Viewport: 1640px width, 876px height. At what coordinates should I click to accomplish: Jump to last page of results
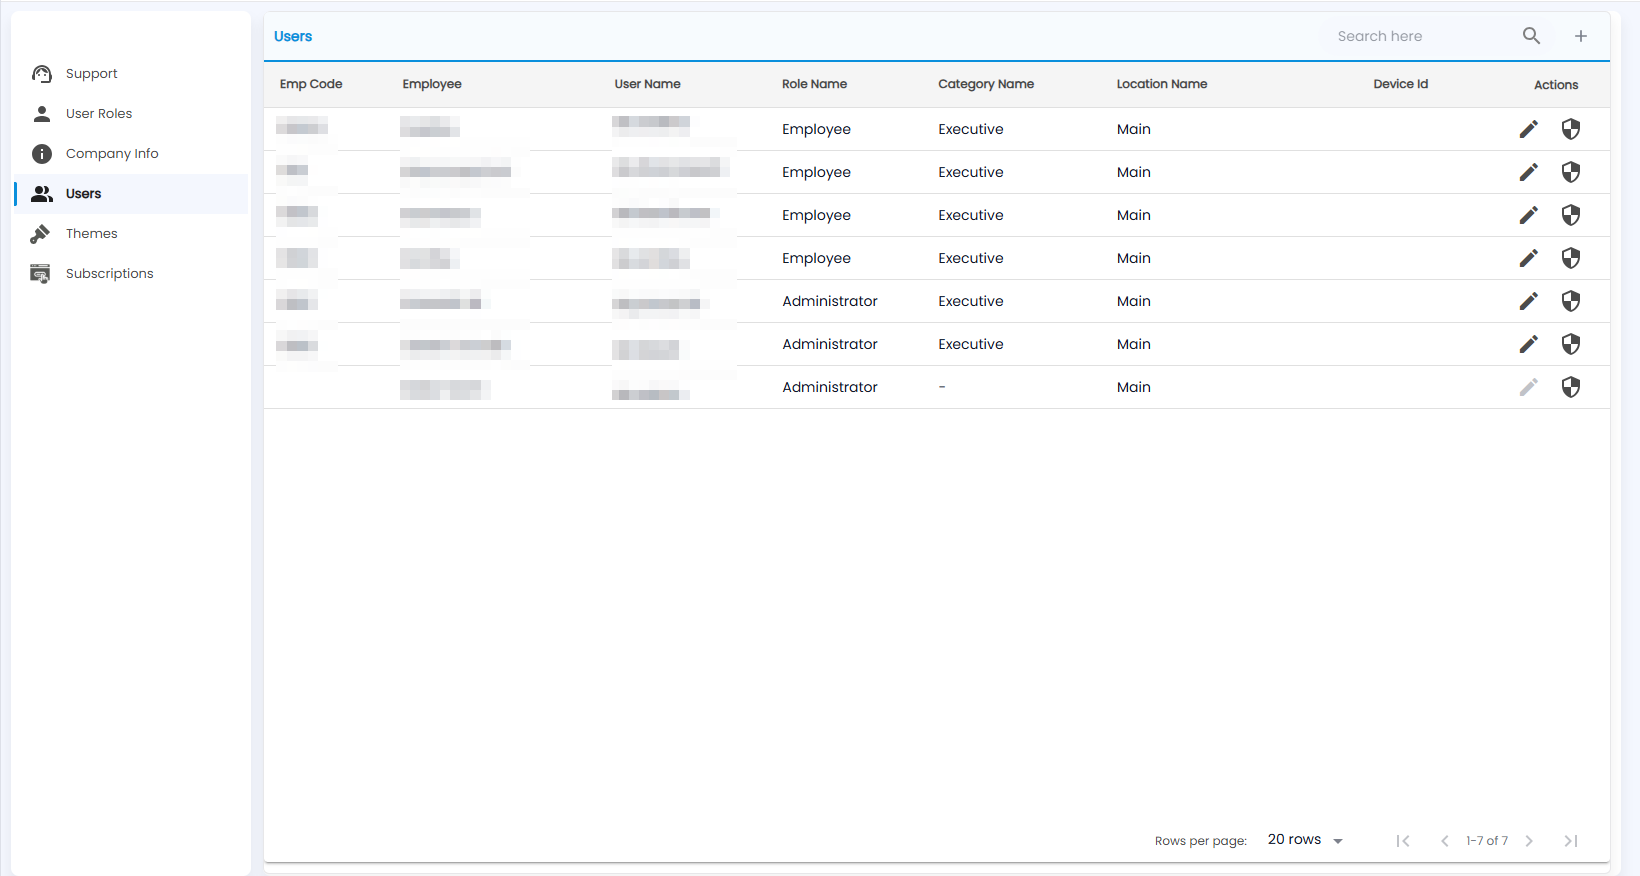click(1571, 841)
